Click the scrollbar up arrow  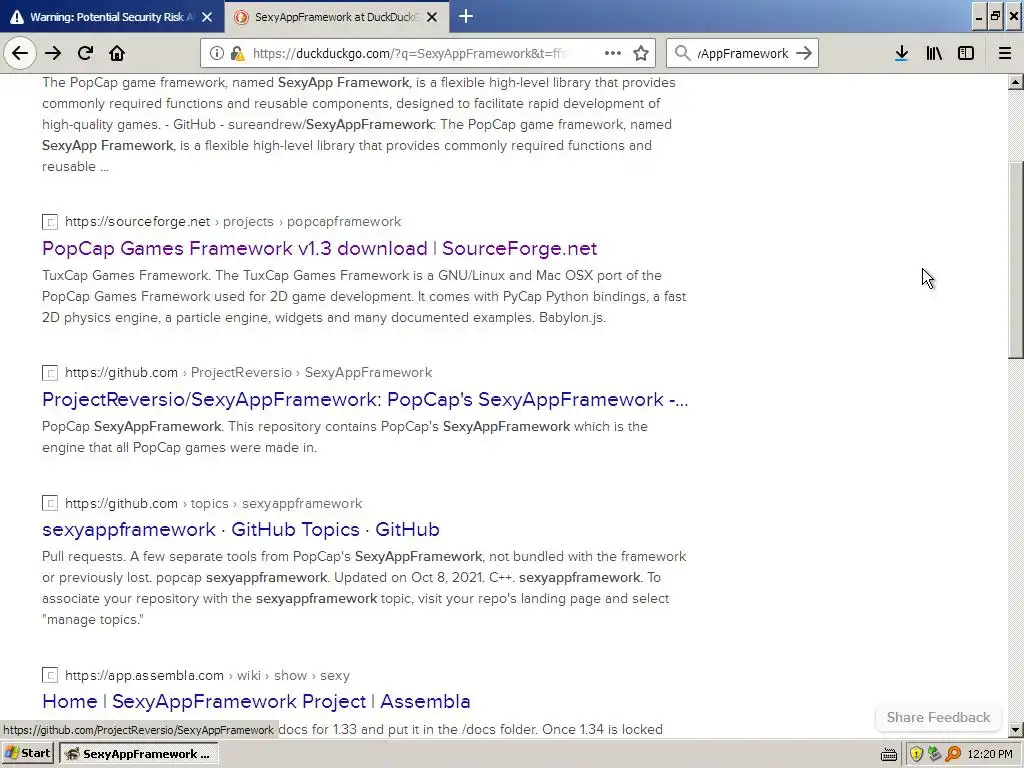click(1016, 82)
